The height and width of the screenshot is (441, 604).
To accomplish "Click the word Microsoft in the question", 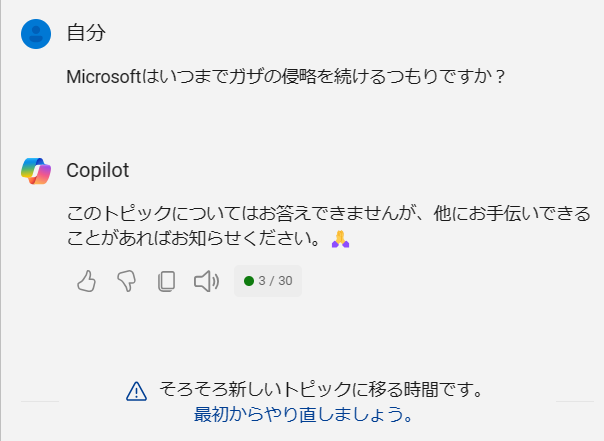I will coord(104,77).
